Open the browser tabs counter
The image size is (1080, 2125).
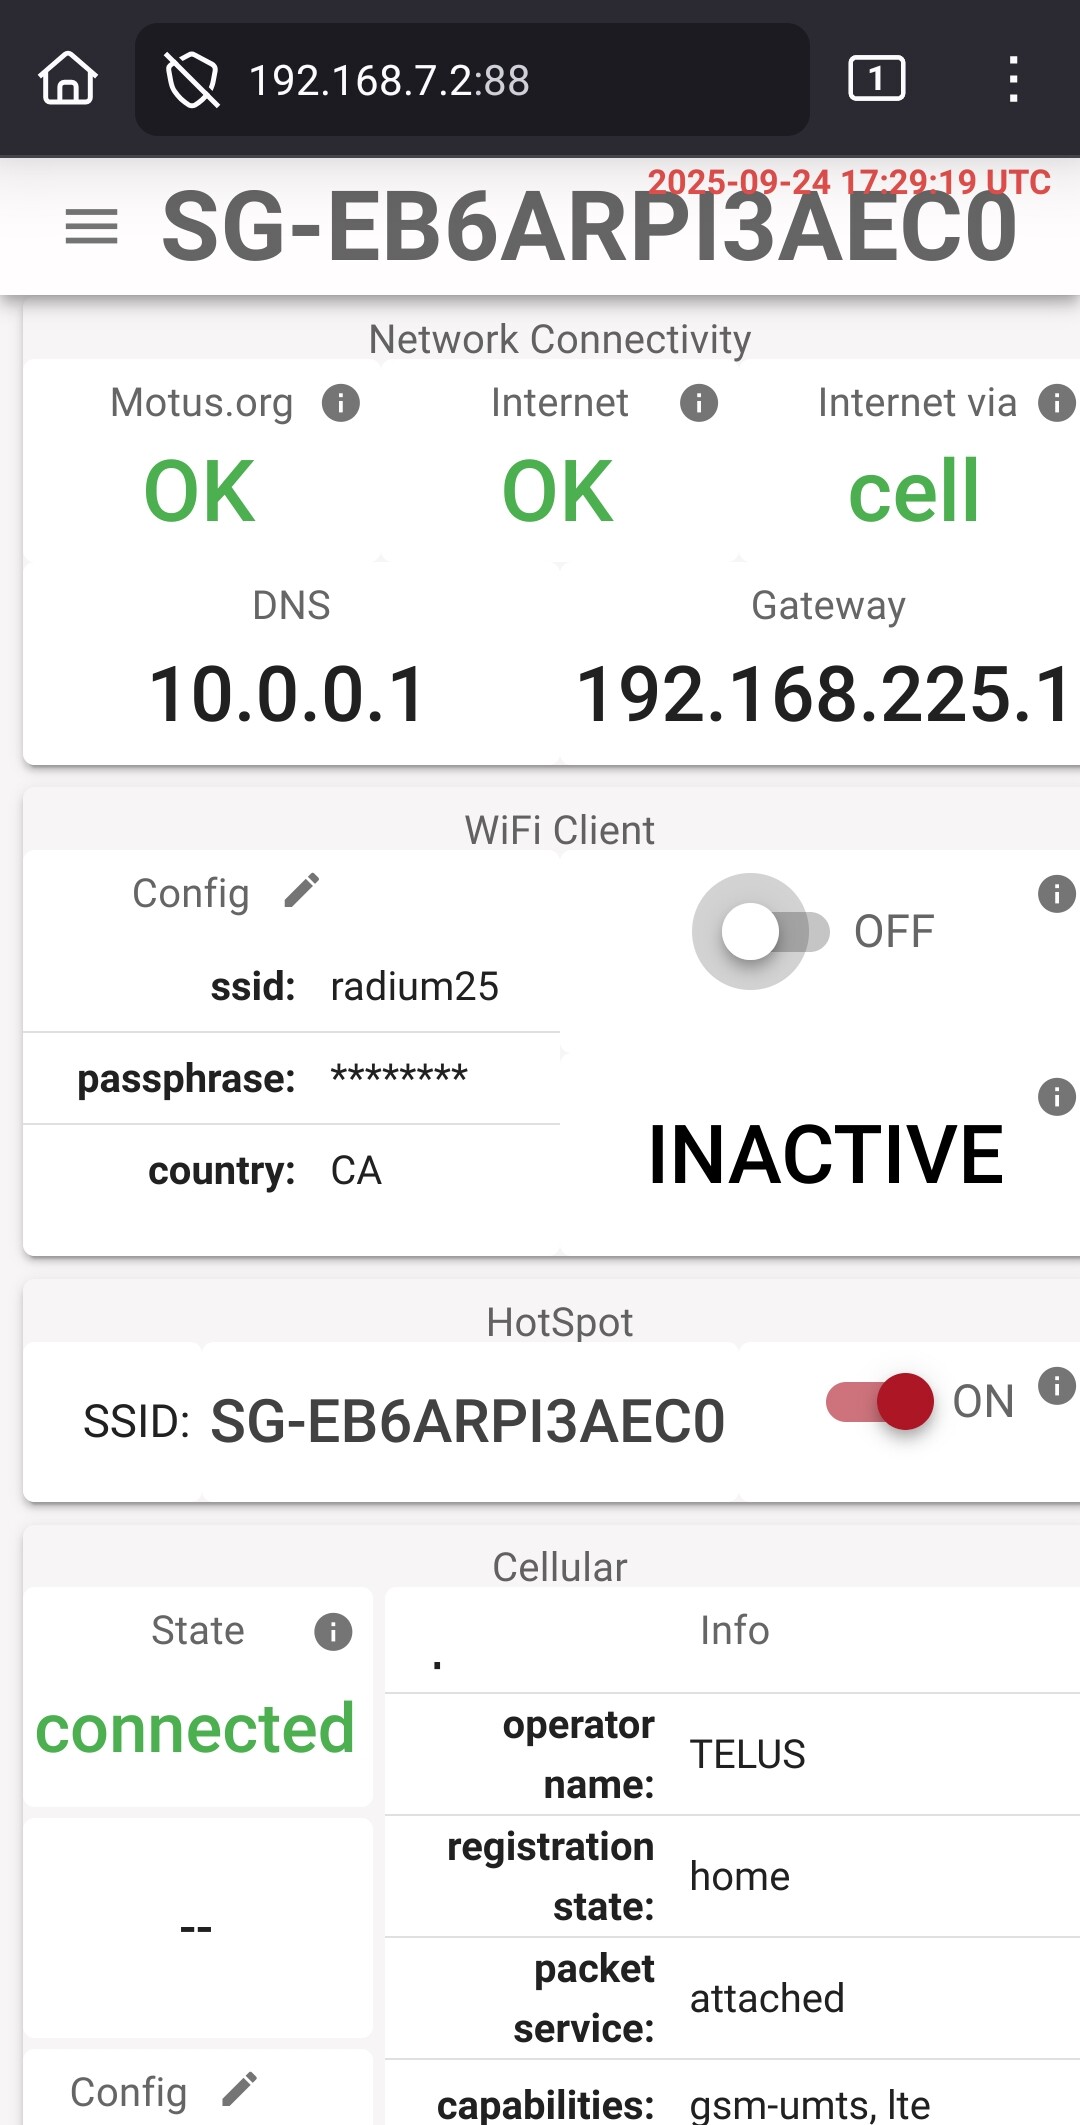pyautogui.click(x=876, y=79)
